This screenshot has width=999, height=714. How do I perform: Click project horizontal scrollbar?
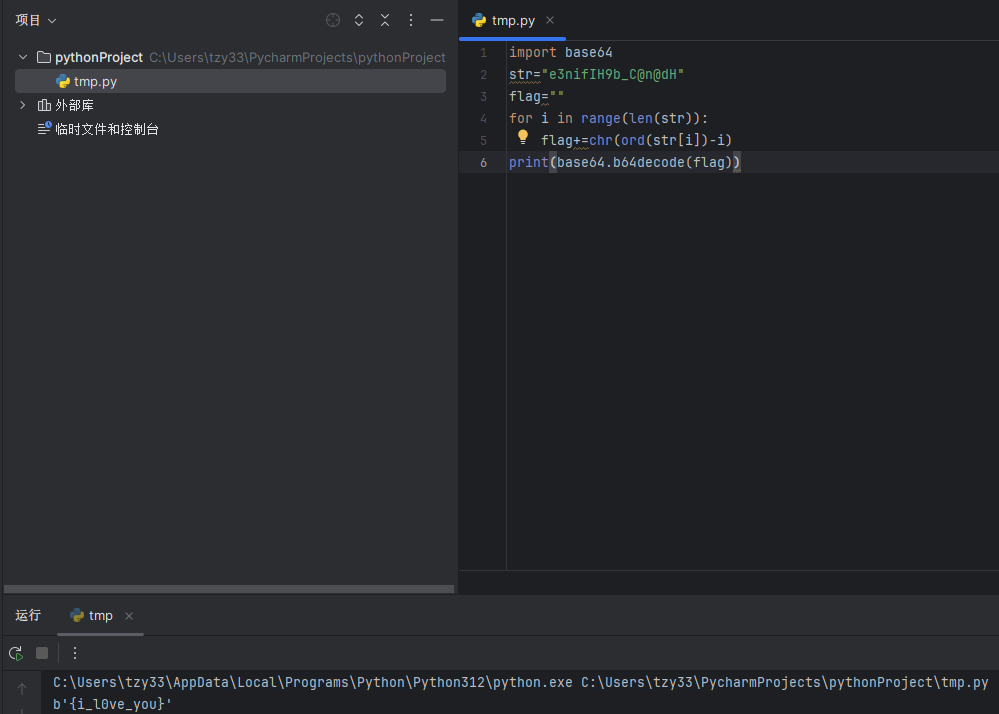click(229, 589)
